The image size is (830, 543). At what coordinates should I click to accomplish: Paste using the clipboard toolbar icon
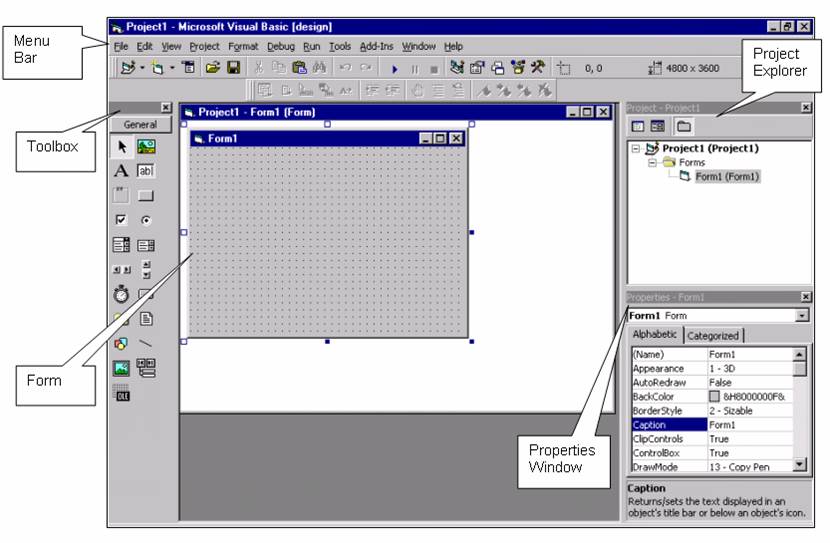(299, 67)
